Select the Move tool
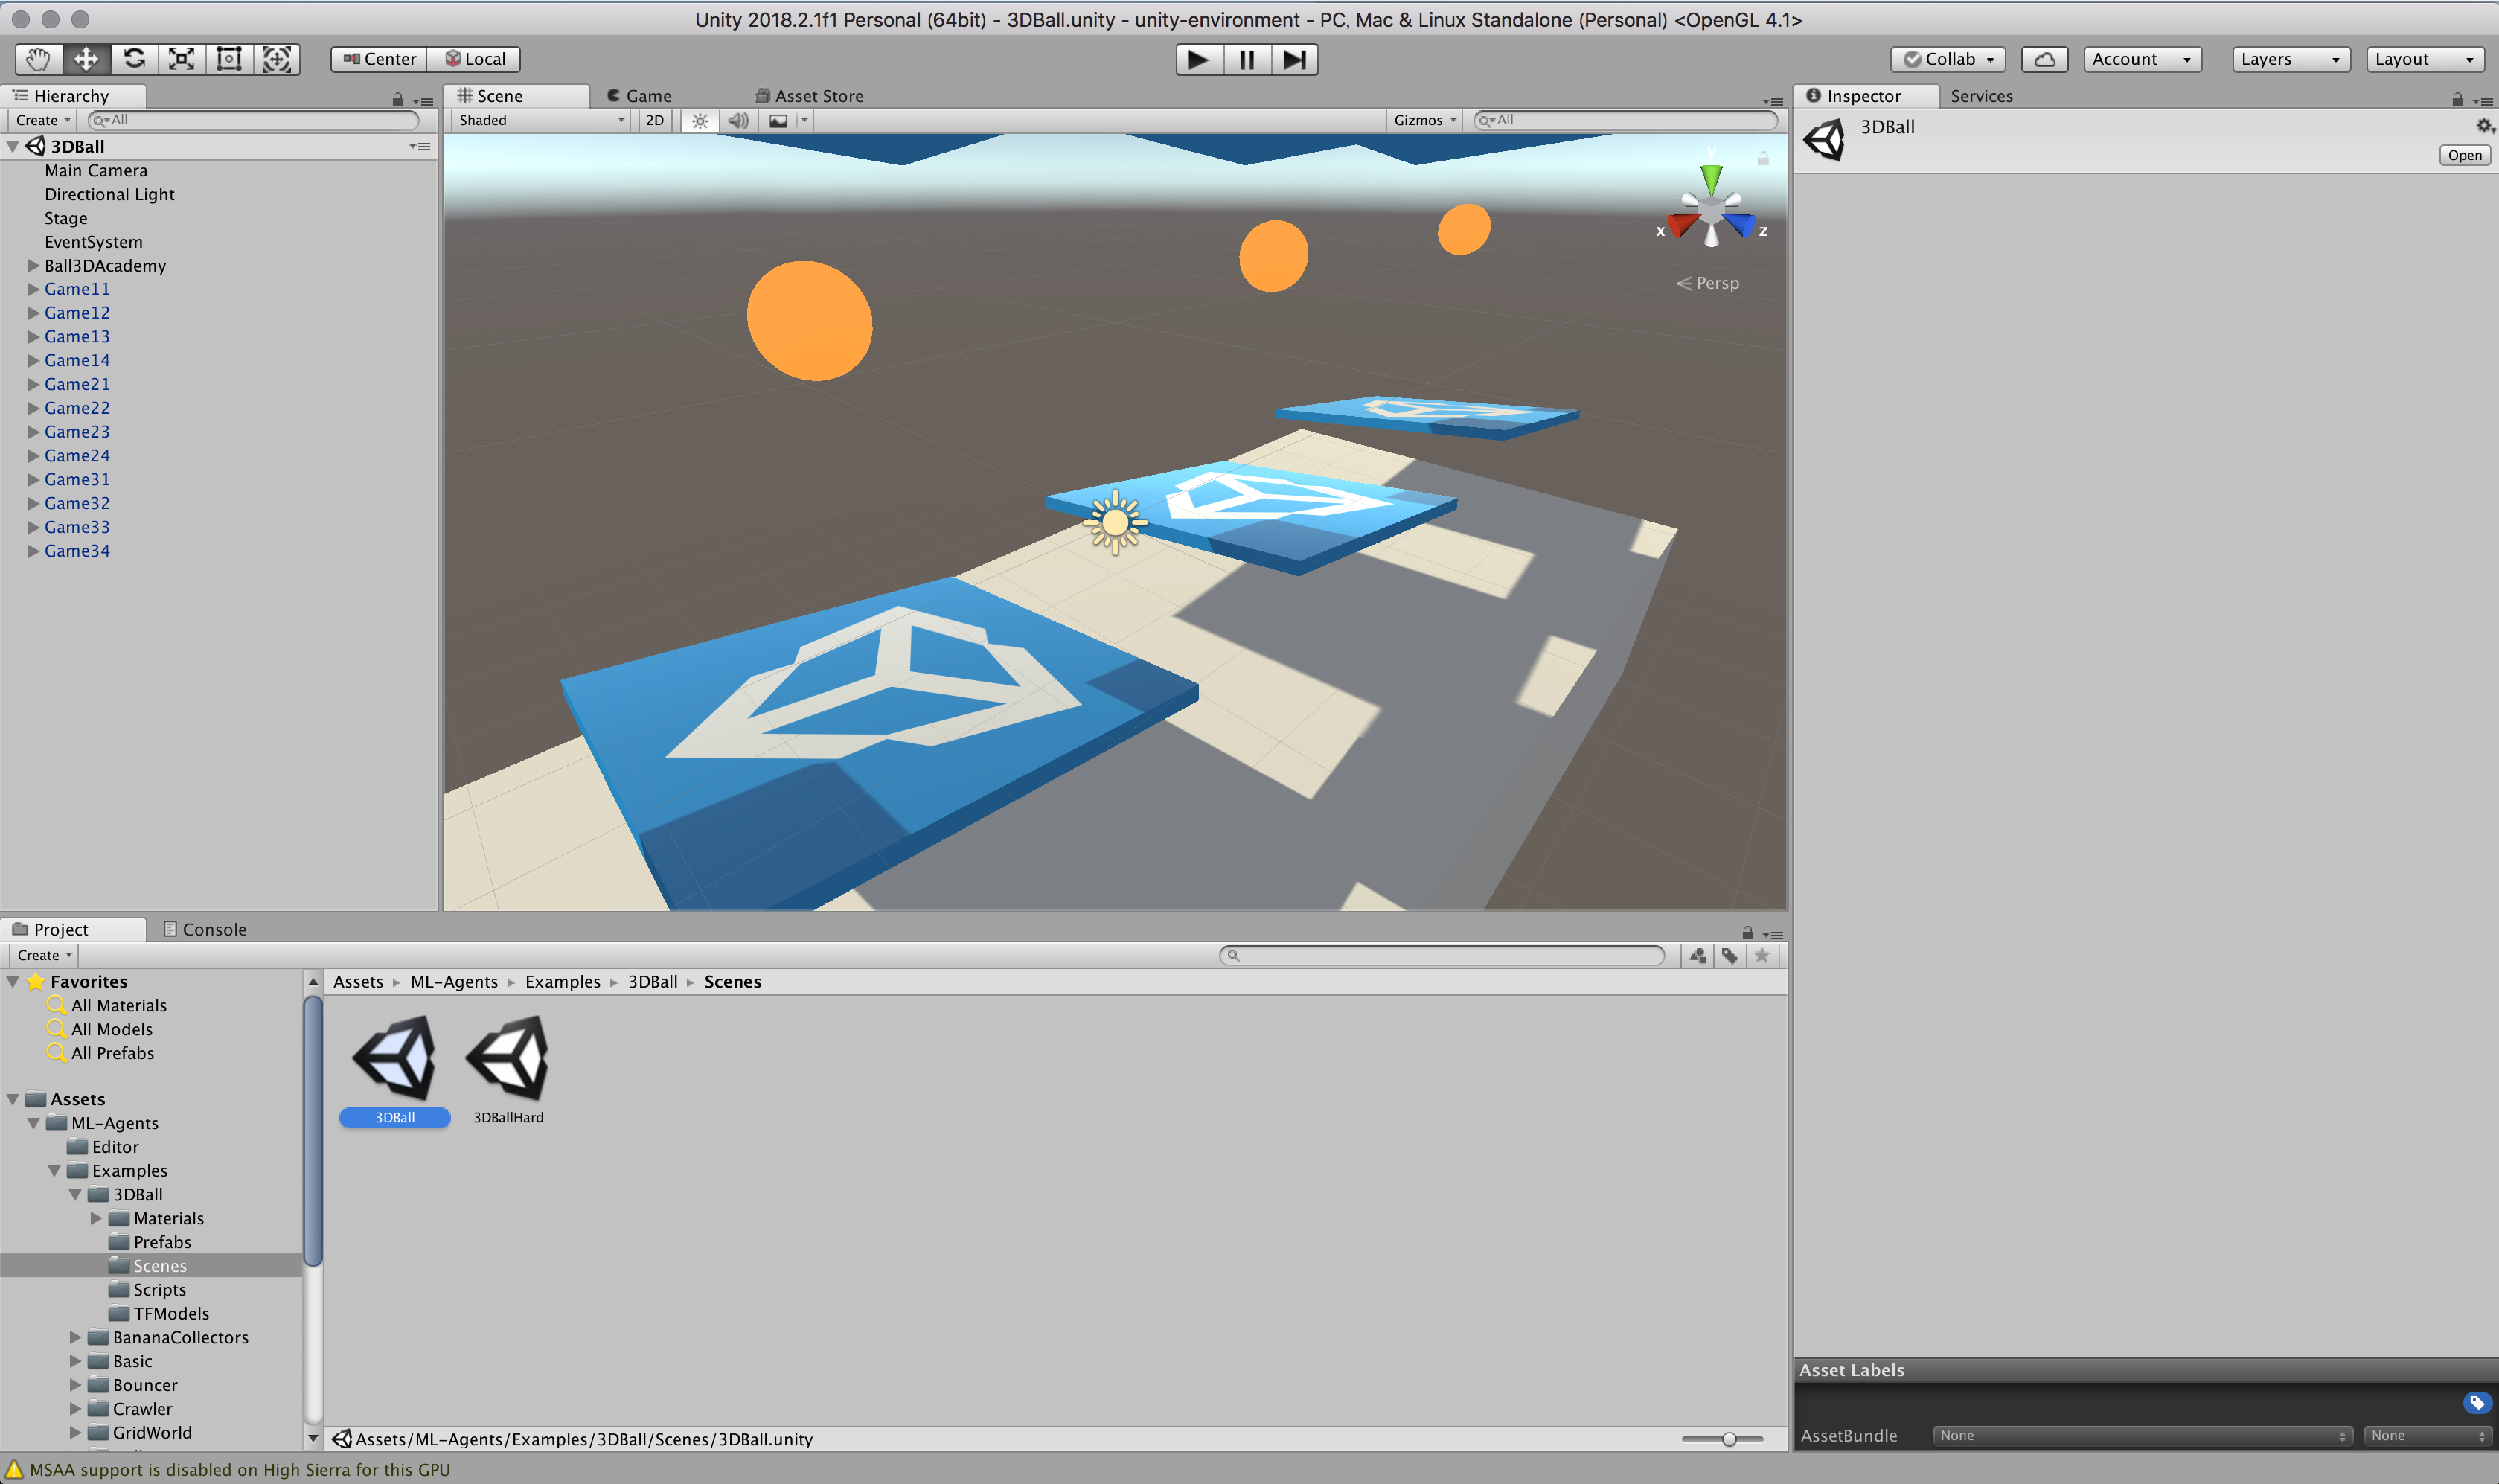 point(85,59)
